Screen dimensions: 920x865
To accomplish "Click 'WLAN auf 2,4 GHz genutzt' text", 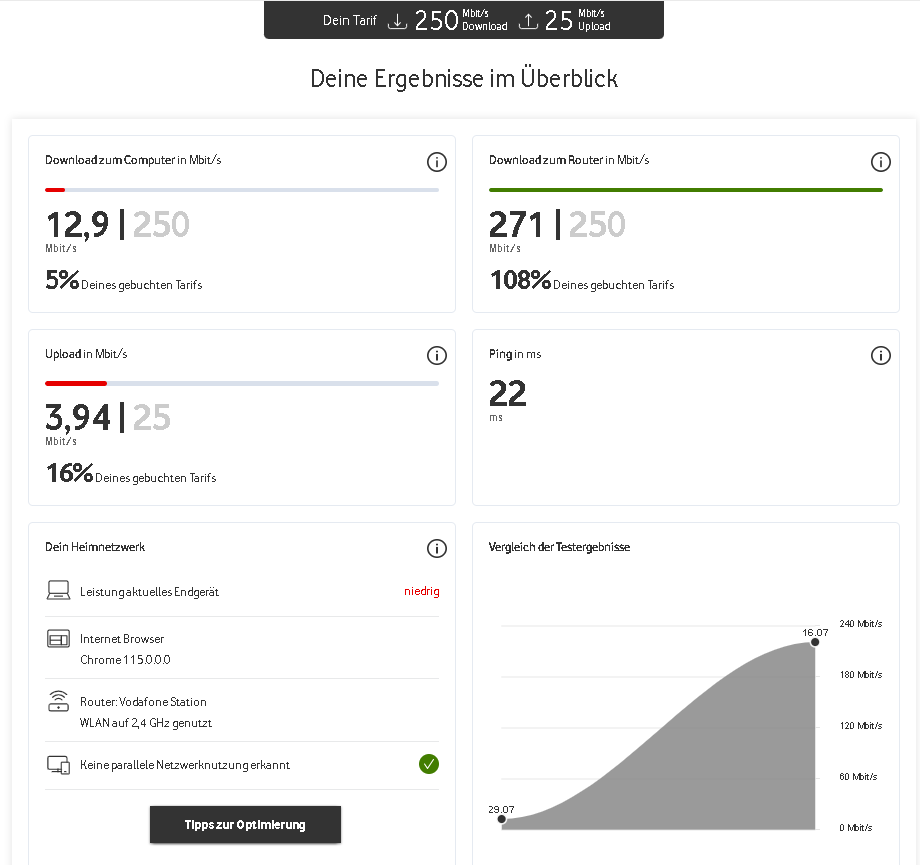I will [146, 723].
